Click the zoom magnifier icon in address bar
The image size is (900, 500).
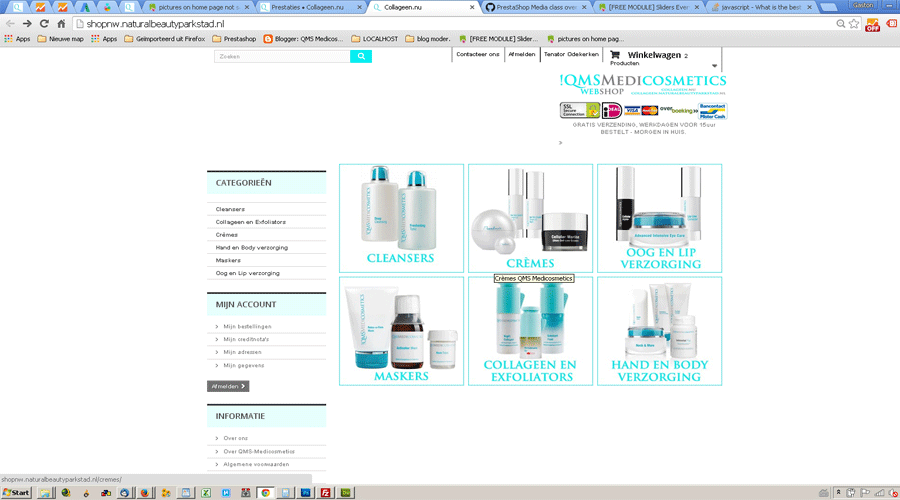840,24
